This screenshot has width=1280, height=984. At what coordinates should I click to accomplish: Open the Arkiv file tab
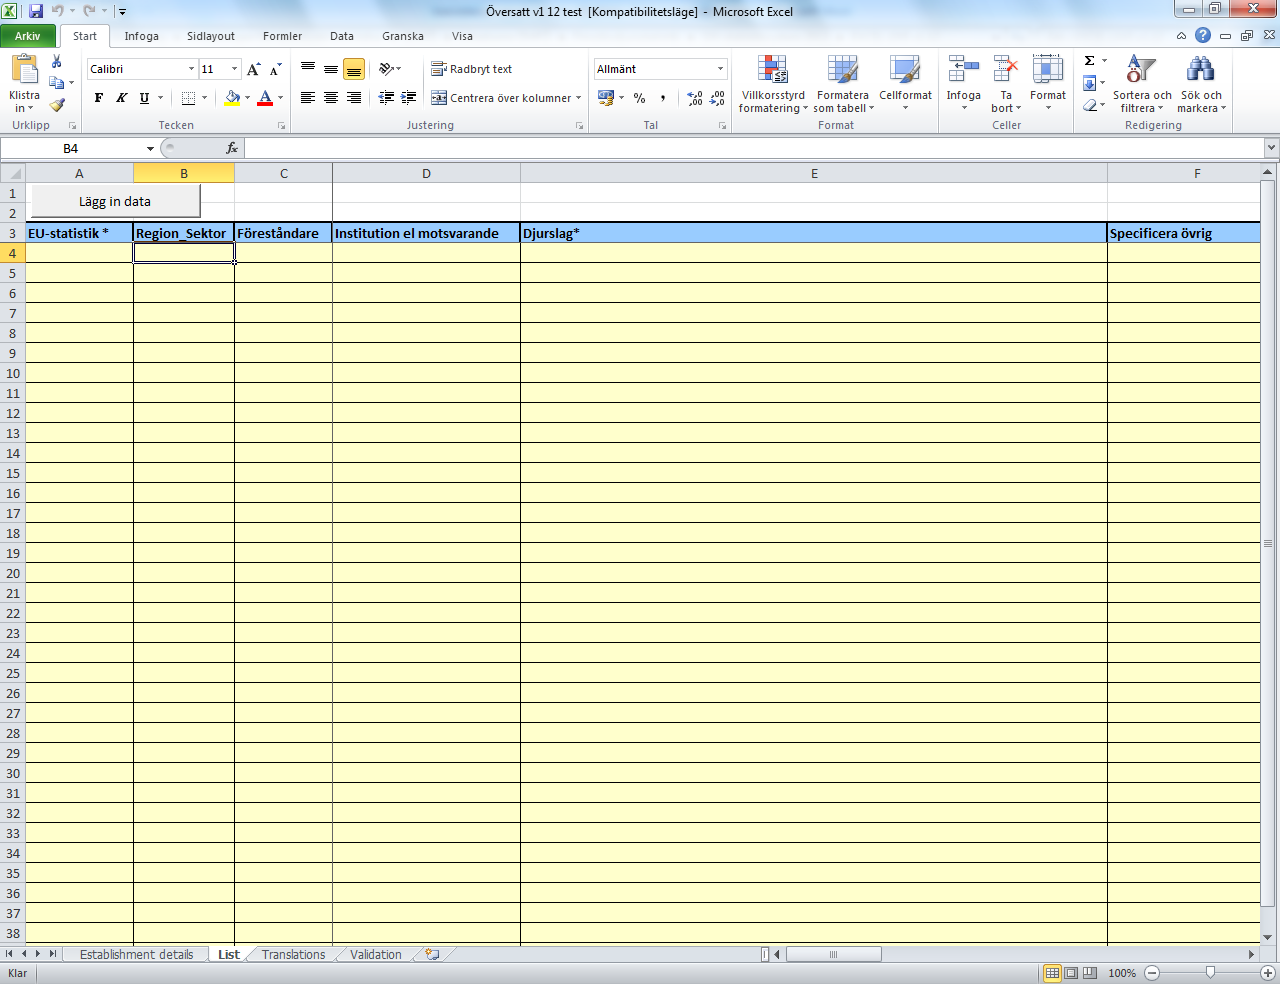[28, 36]
